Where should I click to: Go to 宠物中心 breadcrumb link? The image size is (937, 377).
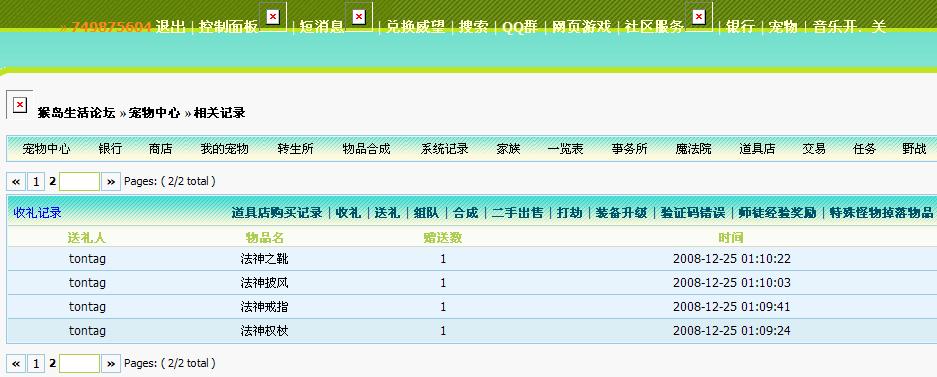154,113
